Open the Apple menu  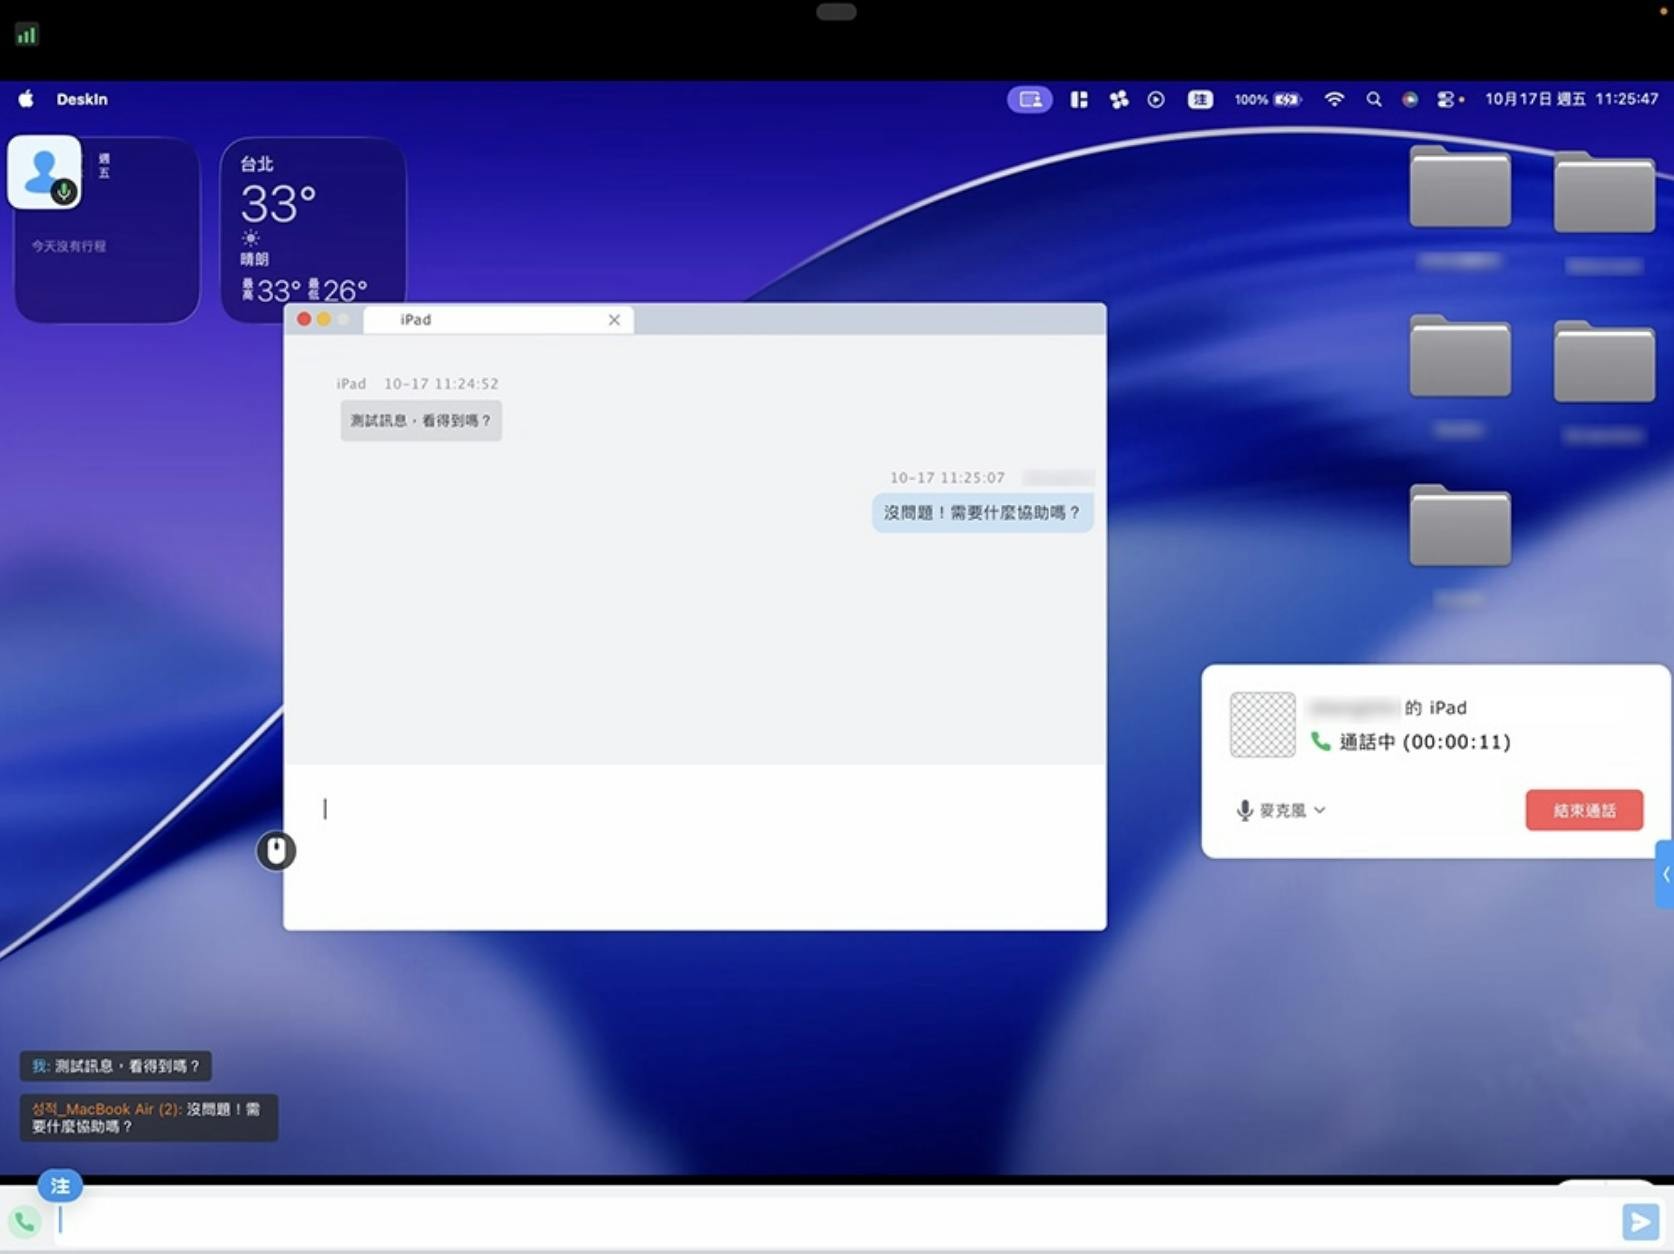click(26, 99)
